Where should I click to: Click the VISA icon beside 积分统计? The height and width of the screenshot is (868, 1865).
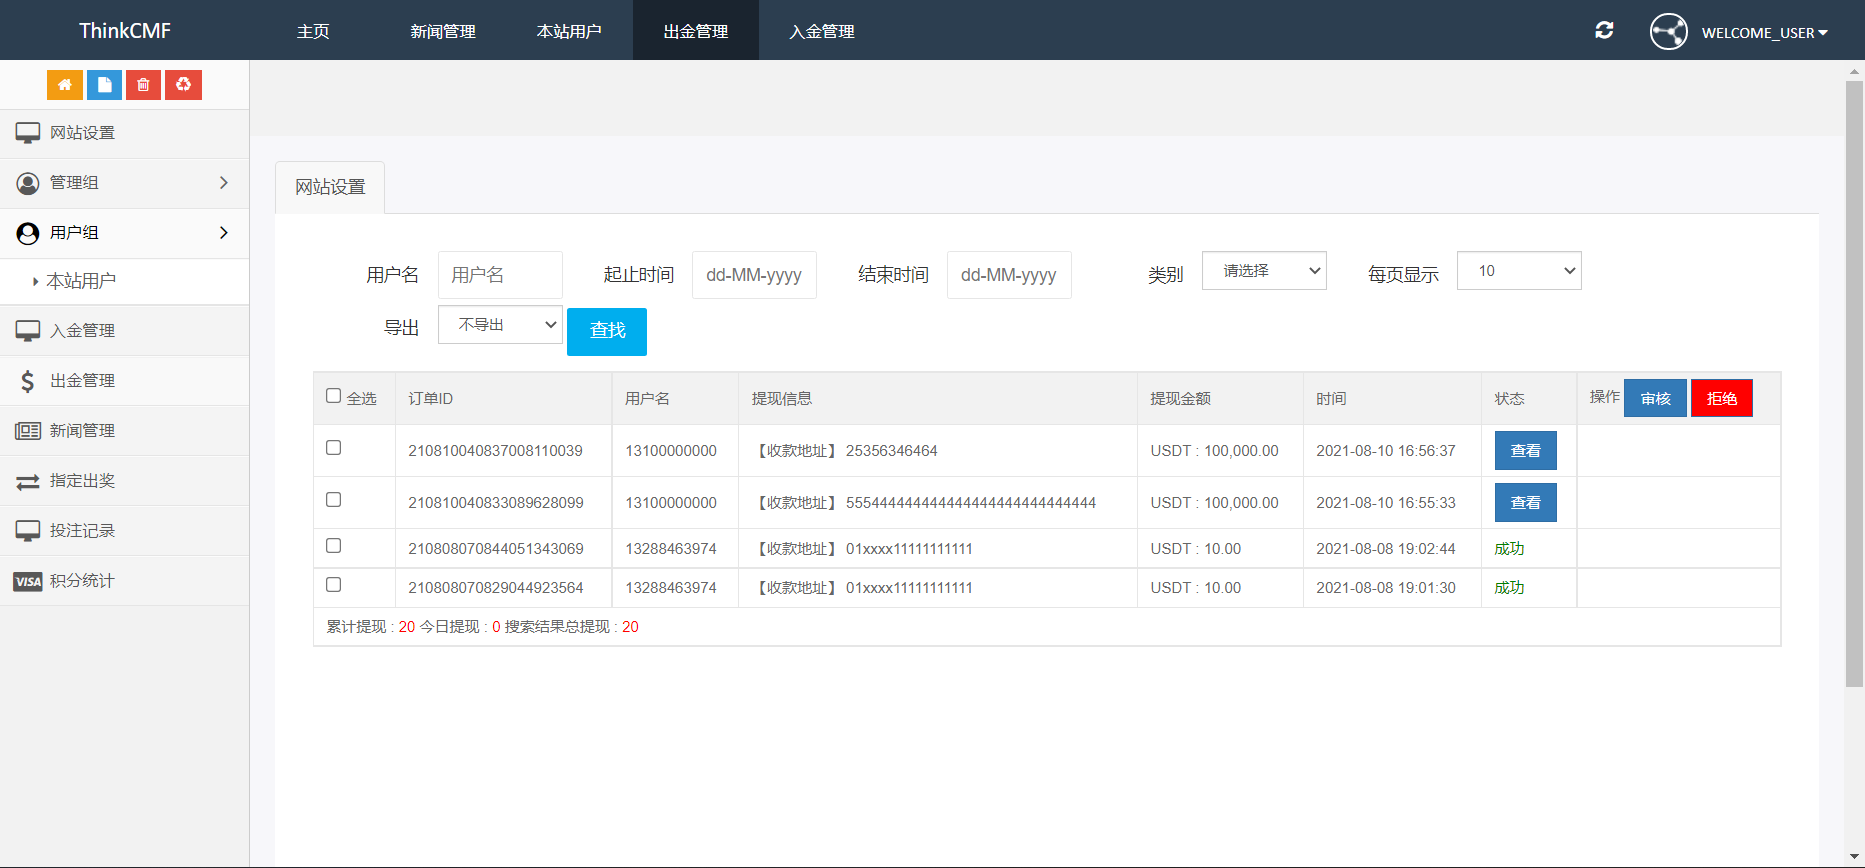pyautogui.click(x=28, y=581)
